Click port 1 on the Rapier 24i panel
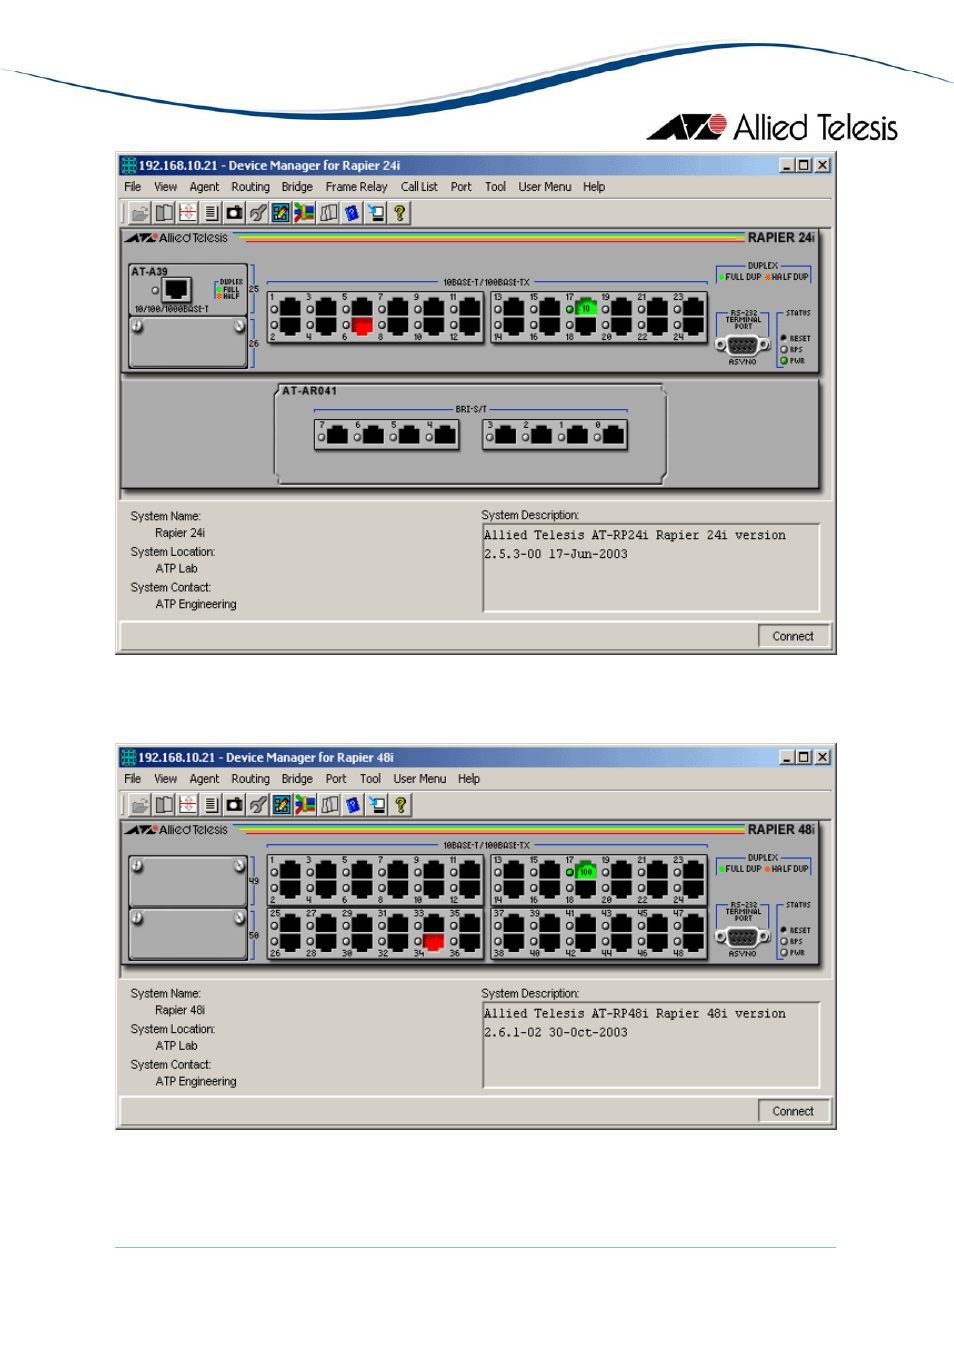Screen dimensions: 954x1350 coord(290,308)
